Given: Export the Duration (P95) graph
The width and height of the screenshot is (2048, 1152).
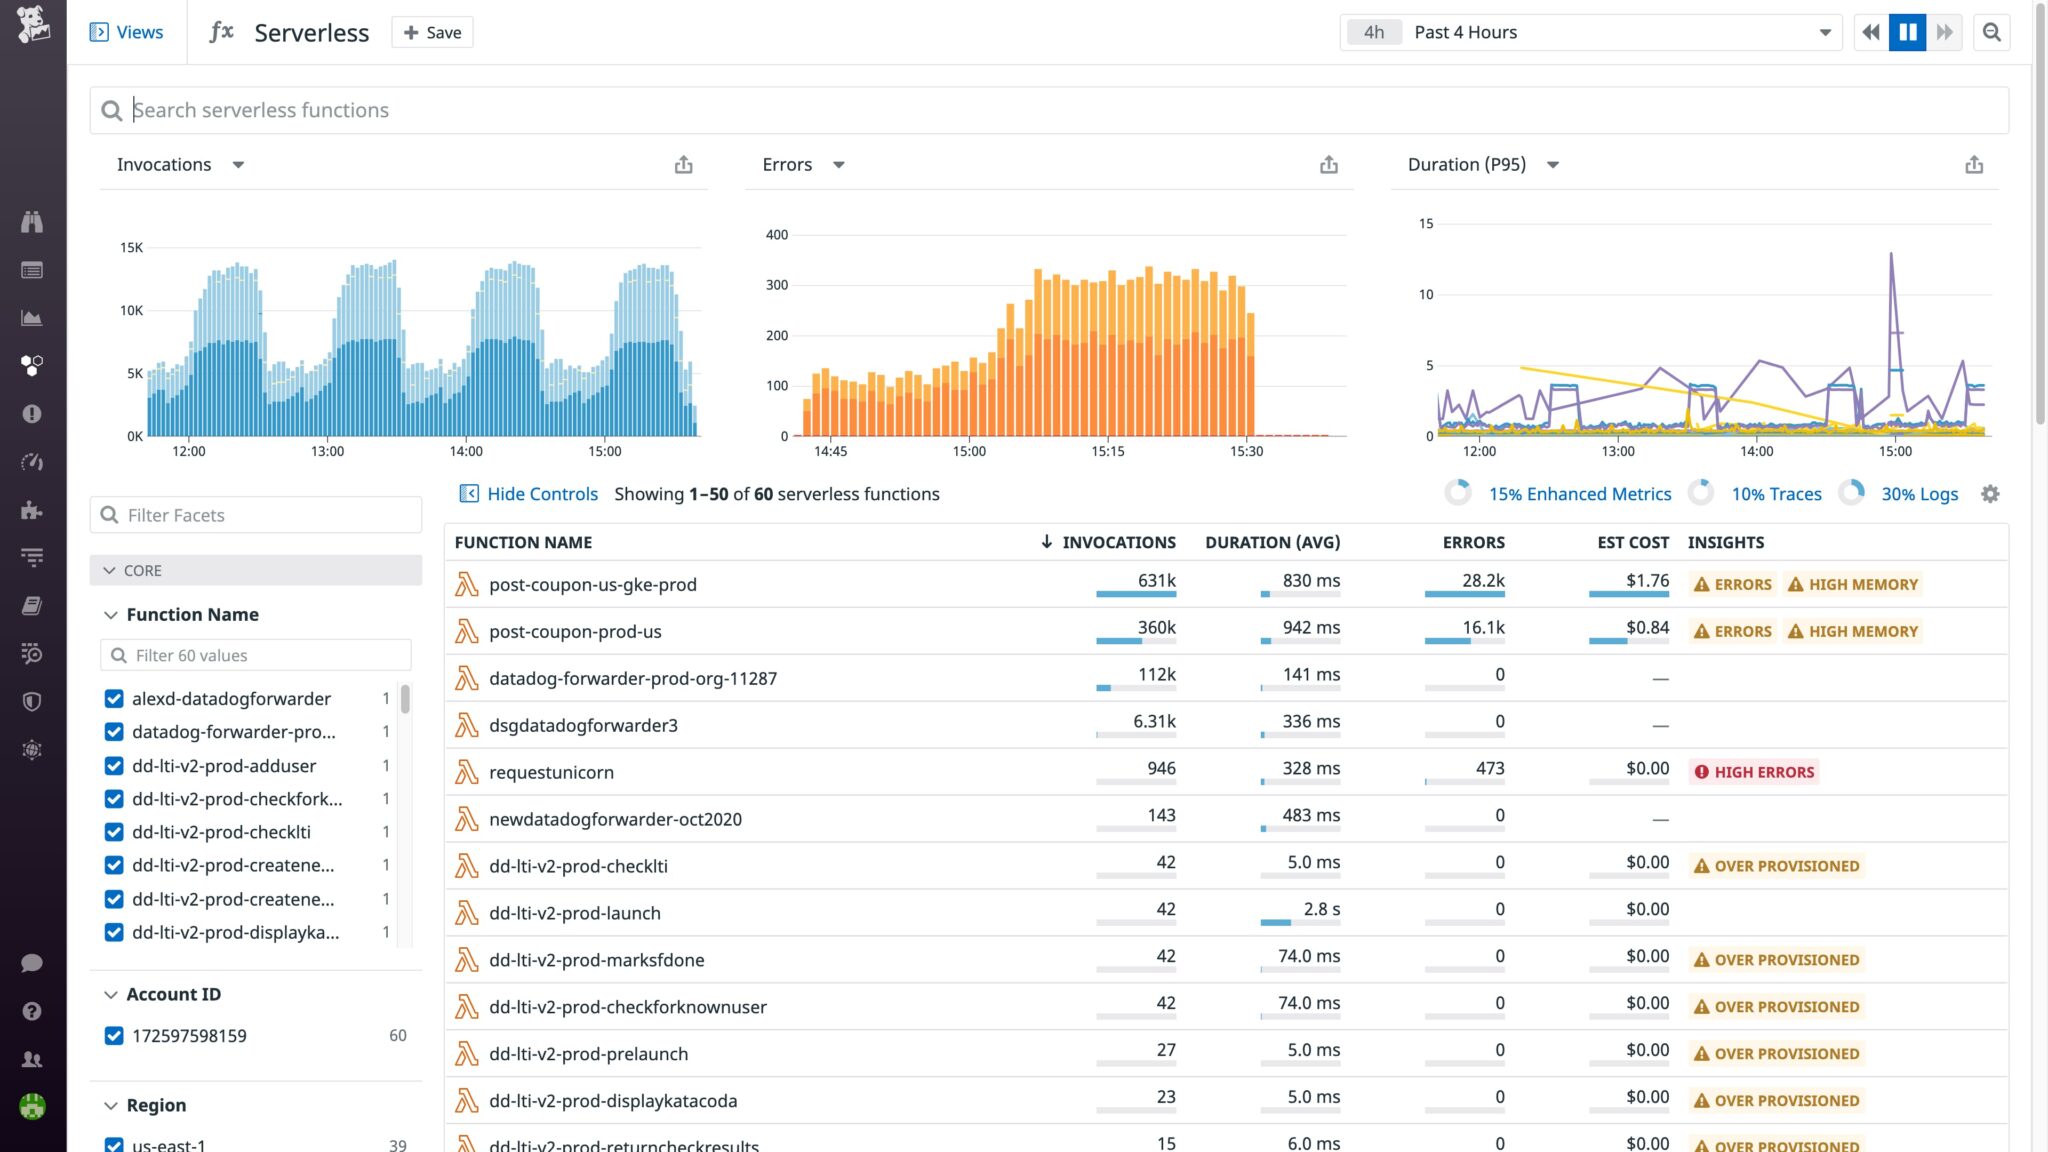Looking at the screenshot, I should click(x=1974, y=165).
